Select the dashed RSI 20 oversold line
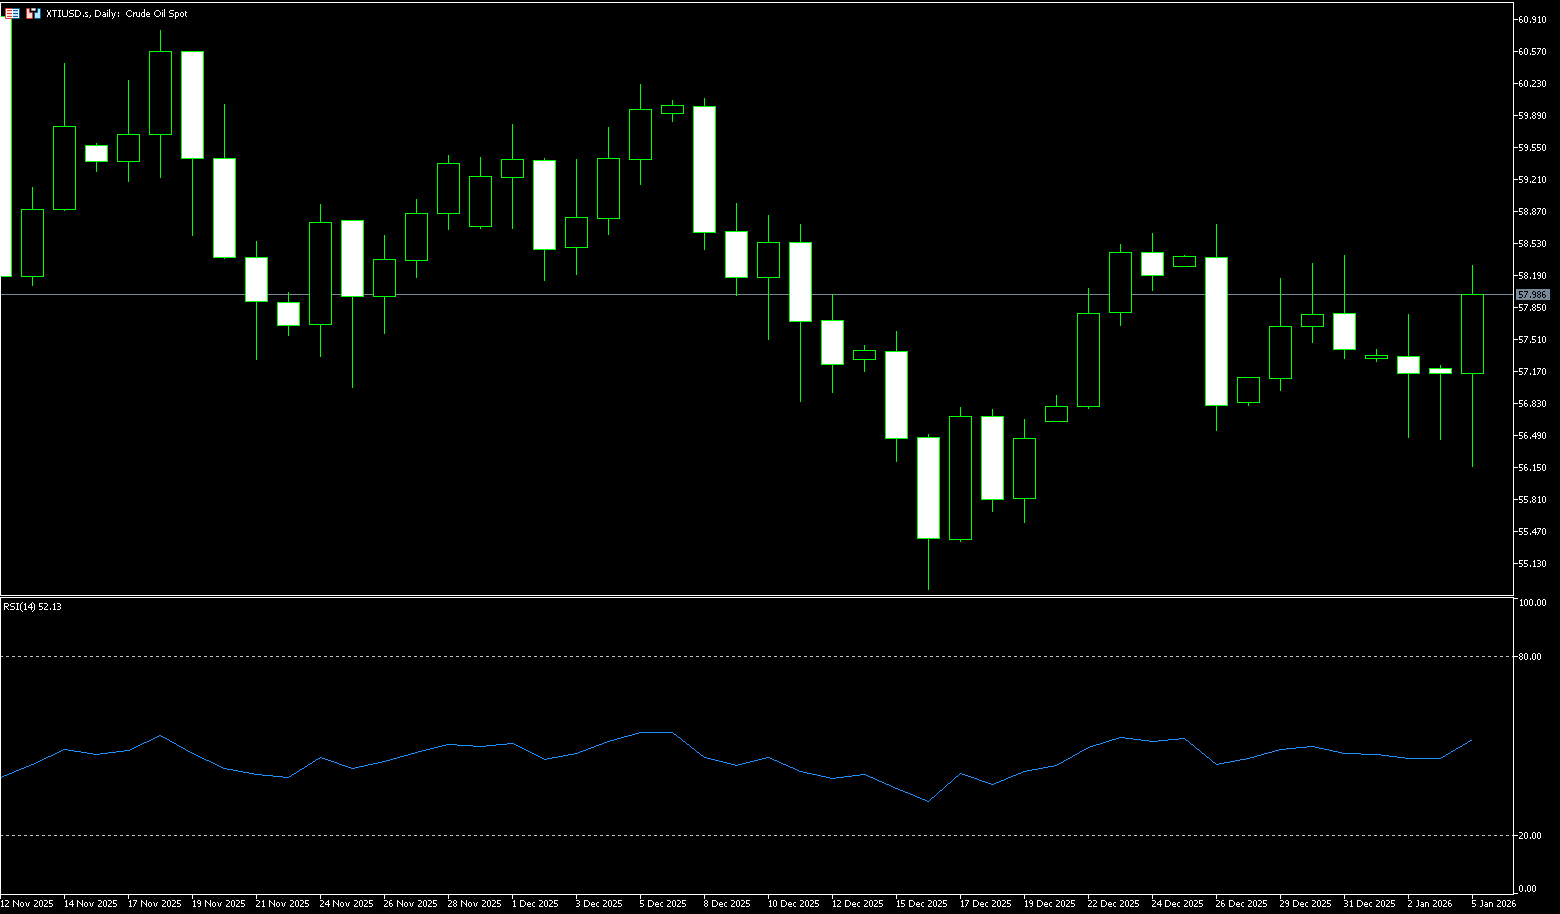This screenshot has width=1560, height=914. 700,835
